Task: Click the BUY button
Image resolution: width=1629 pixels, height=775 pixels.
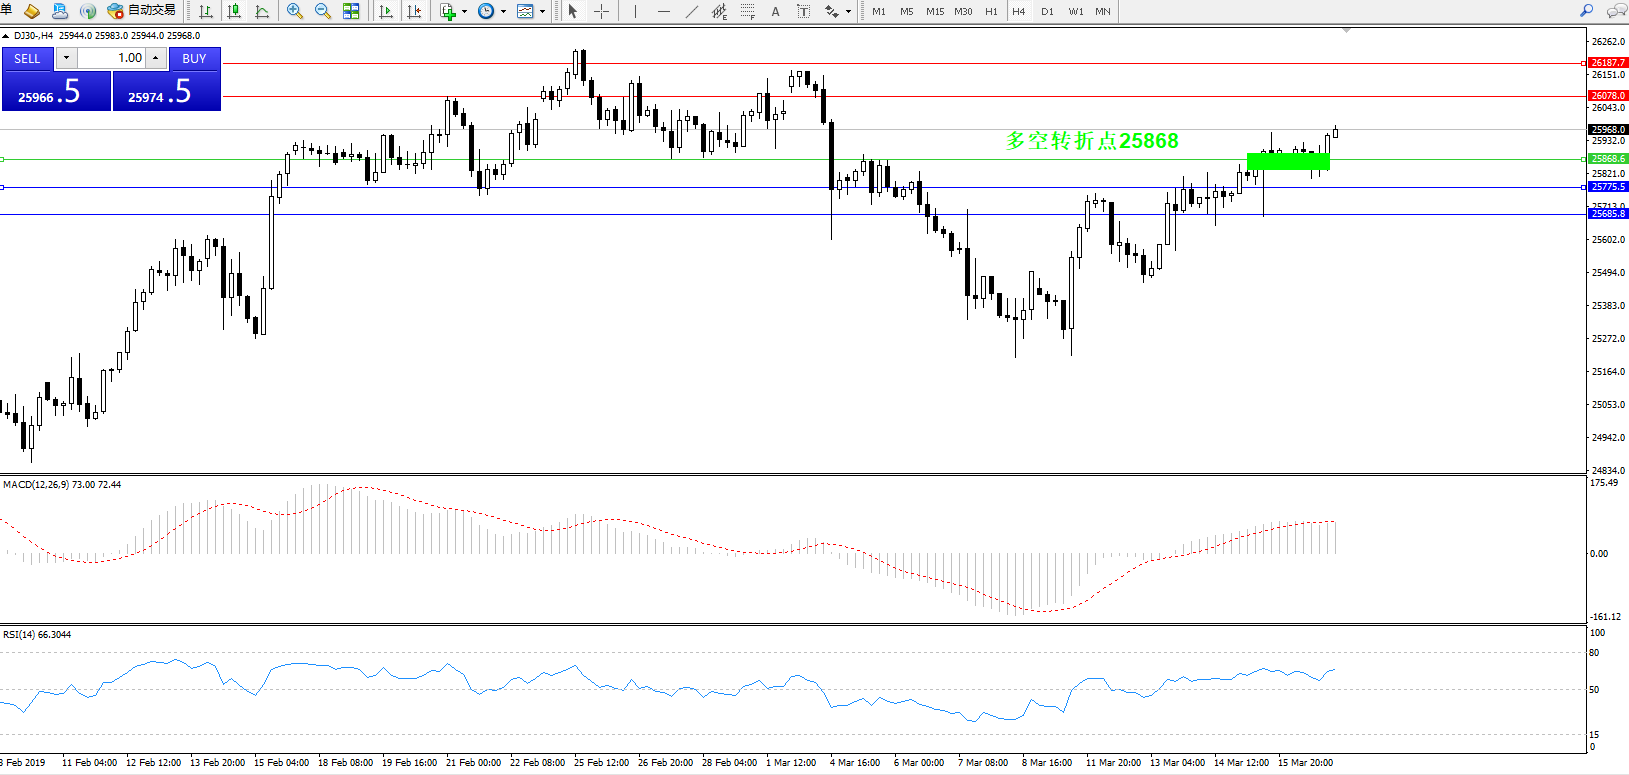Action: (x=194, y=59)
